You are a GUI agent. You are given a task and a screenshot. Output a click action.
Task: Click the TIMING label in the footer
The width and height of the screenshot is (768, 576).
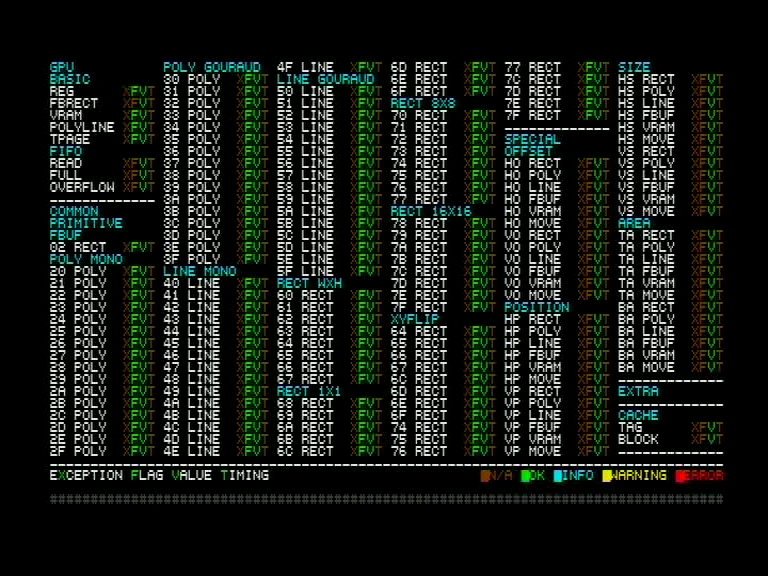(x=244, y=476)
